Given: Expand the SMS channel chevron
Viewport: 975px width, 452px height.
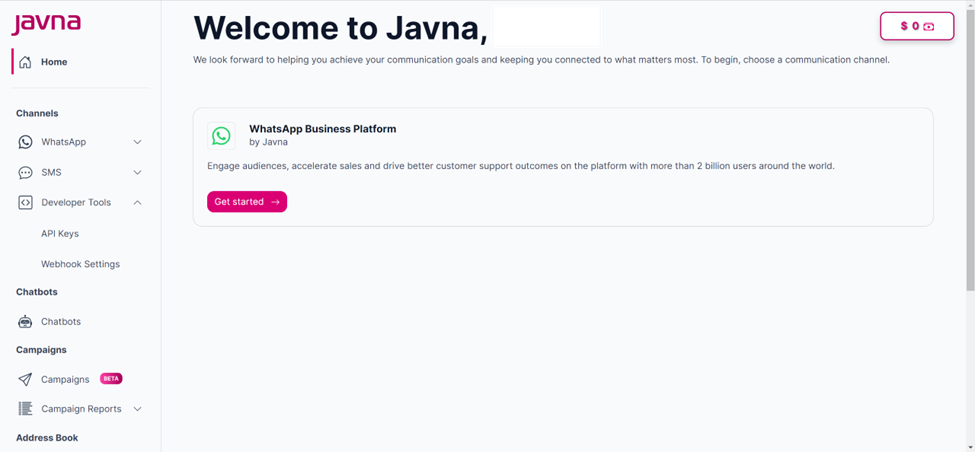Looking at the screenshot, I should 137,172.
